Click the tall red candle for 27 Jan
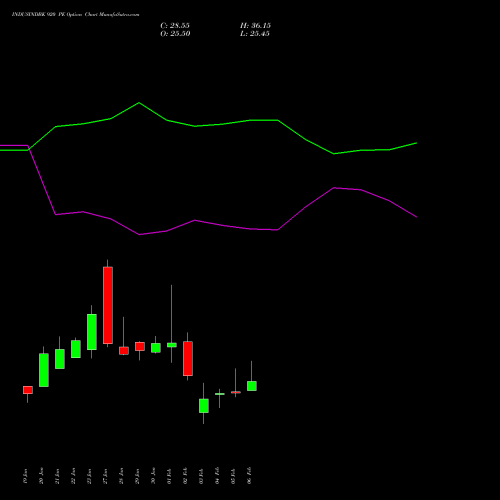Screen dimensions: 500x500 108,305
